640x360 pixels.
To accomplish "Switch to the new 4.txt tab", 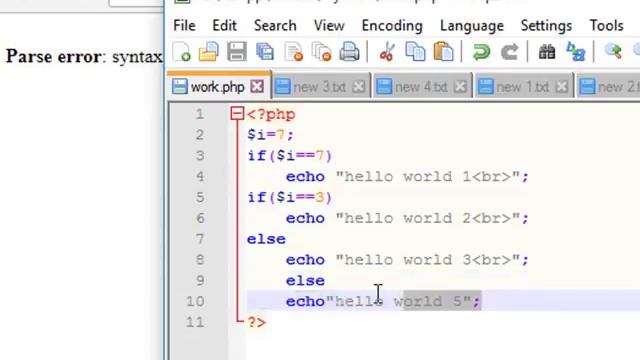I will click(x=422, y=87).
